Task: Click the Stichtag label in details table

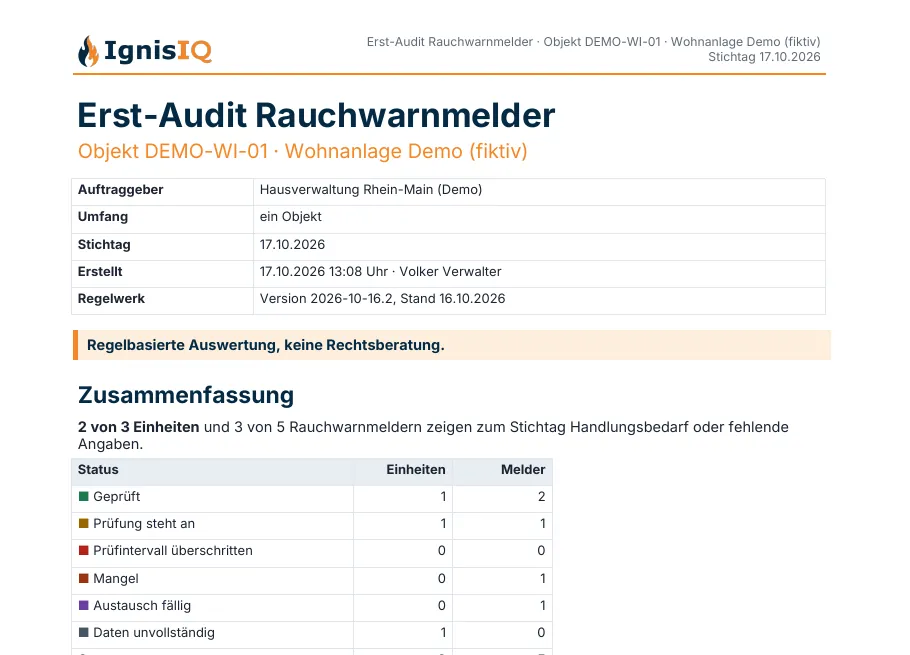Action: (x=104, y=244)
